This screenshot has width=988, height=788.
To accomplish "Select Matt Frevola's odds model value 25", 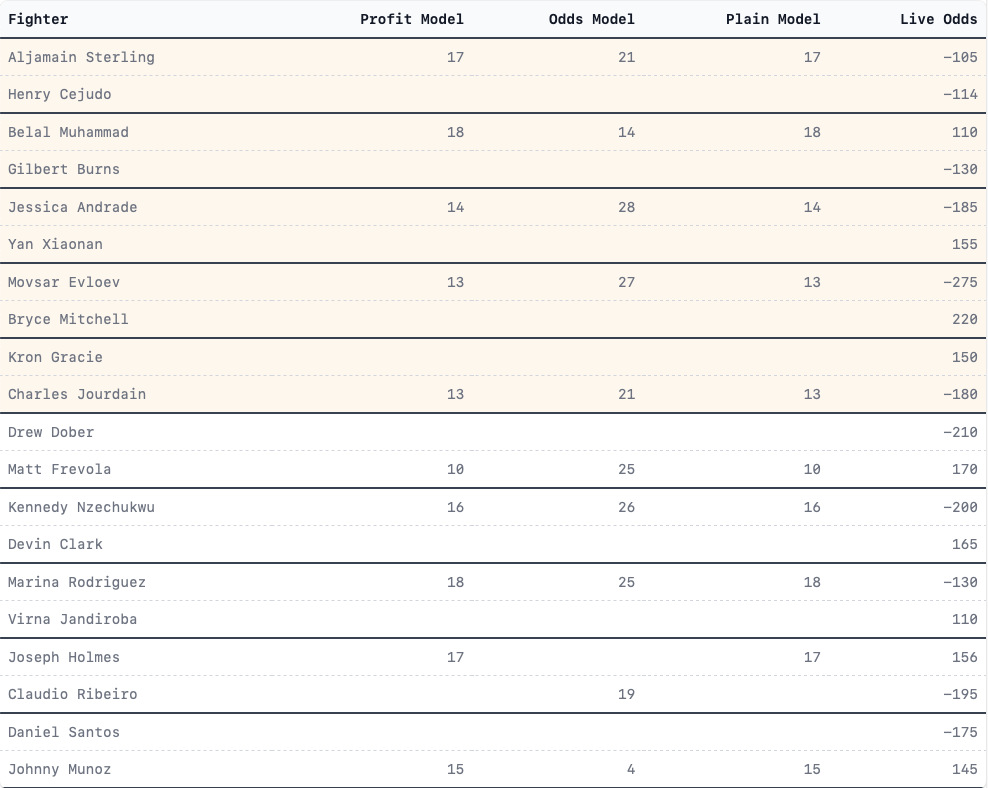I will click(626, 469).
